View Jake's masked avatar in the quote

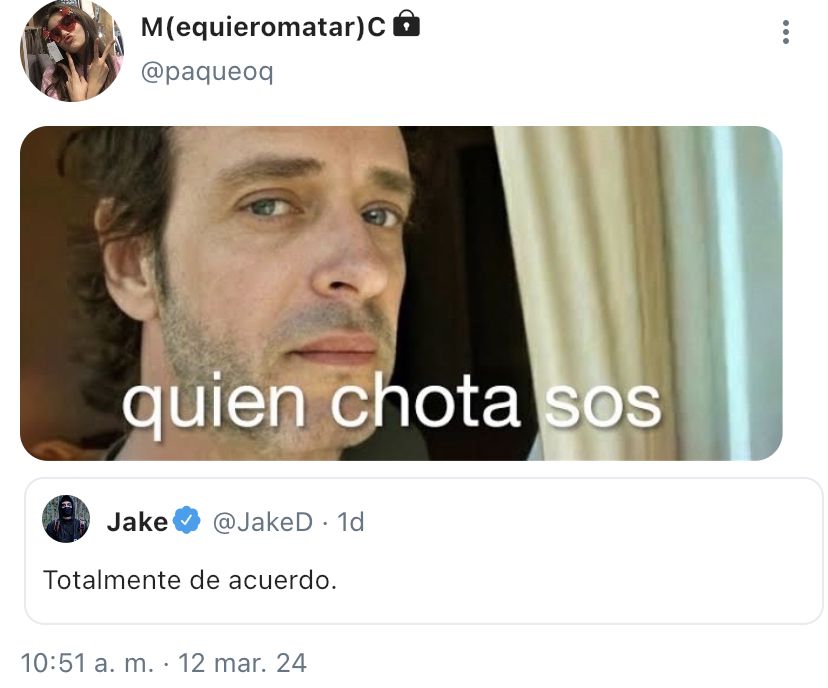[65, 519]
